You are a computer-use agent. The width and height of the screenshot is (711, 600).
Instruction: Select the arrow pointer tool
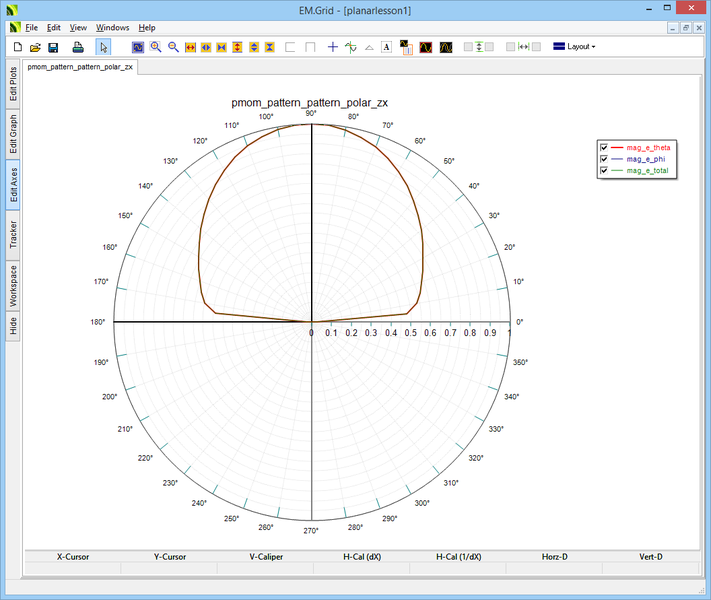pyautogui.click(x=103, y=47)
